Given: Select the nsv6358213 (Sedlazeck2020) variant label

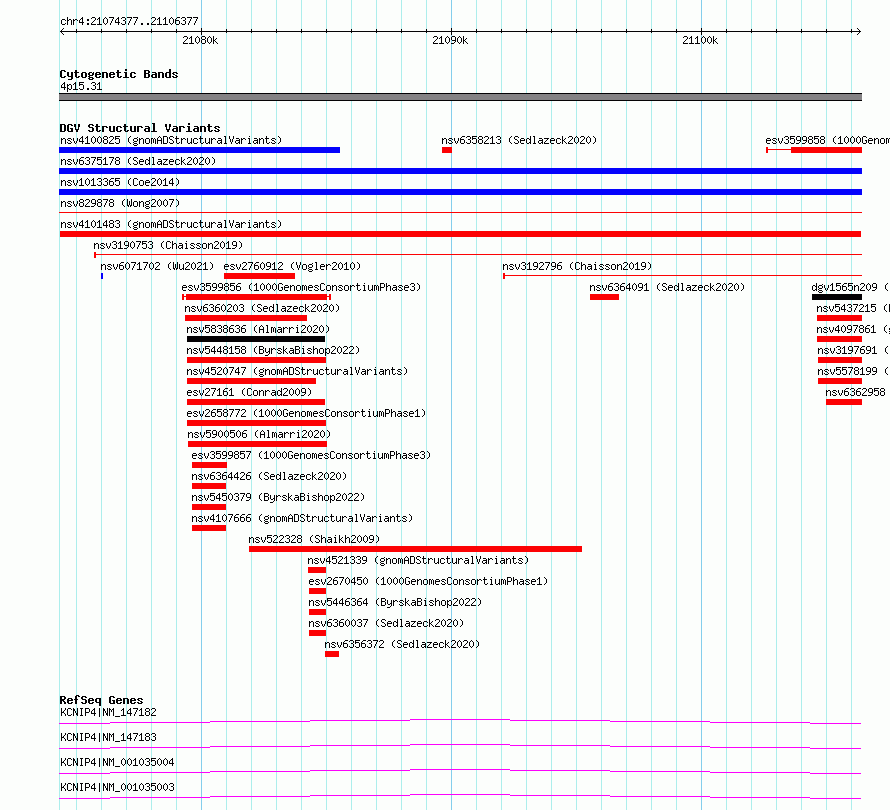Looking at the screenshot, I should tap(519, 140).
